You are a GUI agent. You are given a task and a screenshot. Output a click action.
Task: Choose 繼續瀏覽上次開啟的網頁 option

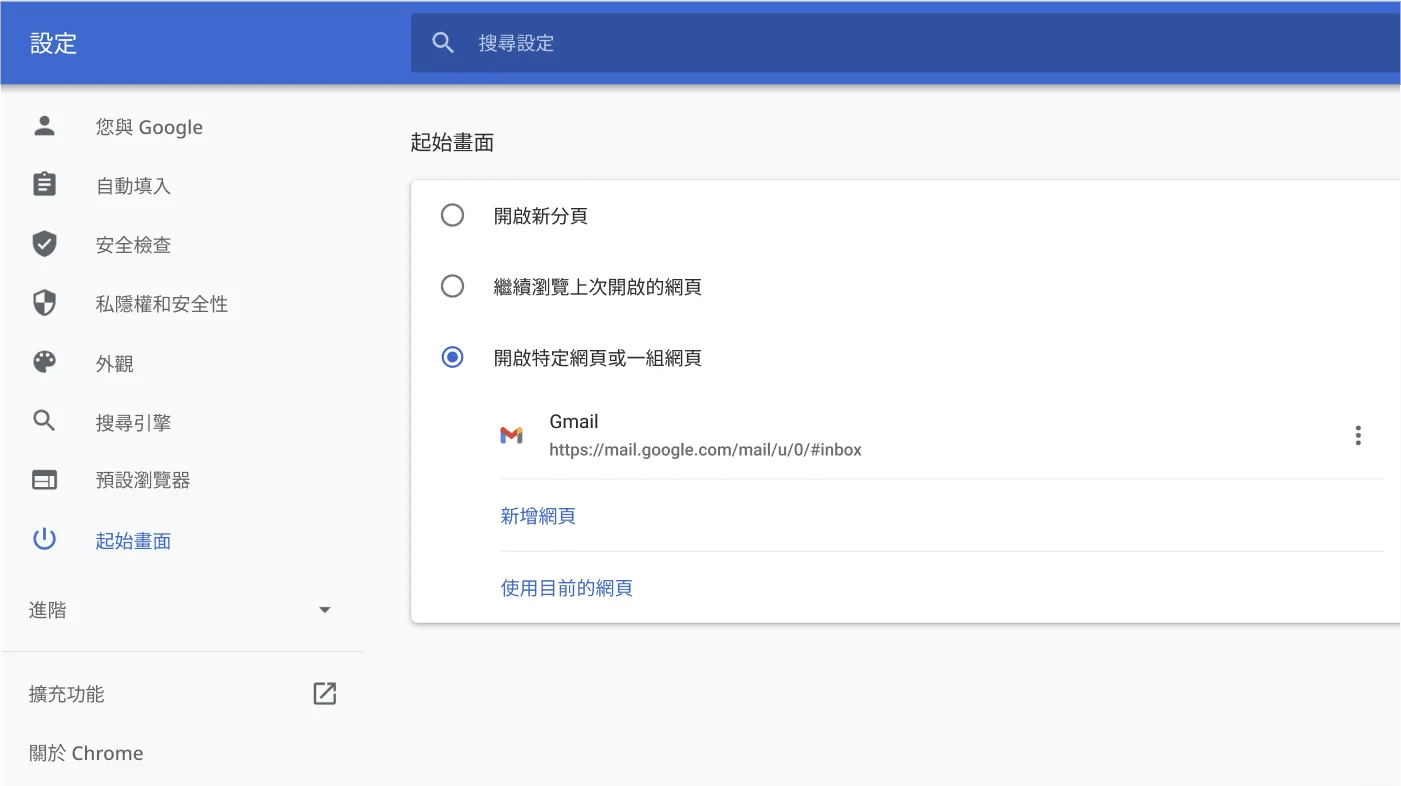click(452, 286)
